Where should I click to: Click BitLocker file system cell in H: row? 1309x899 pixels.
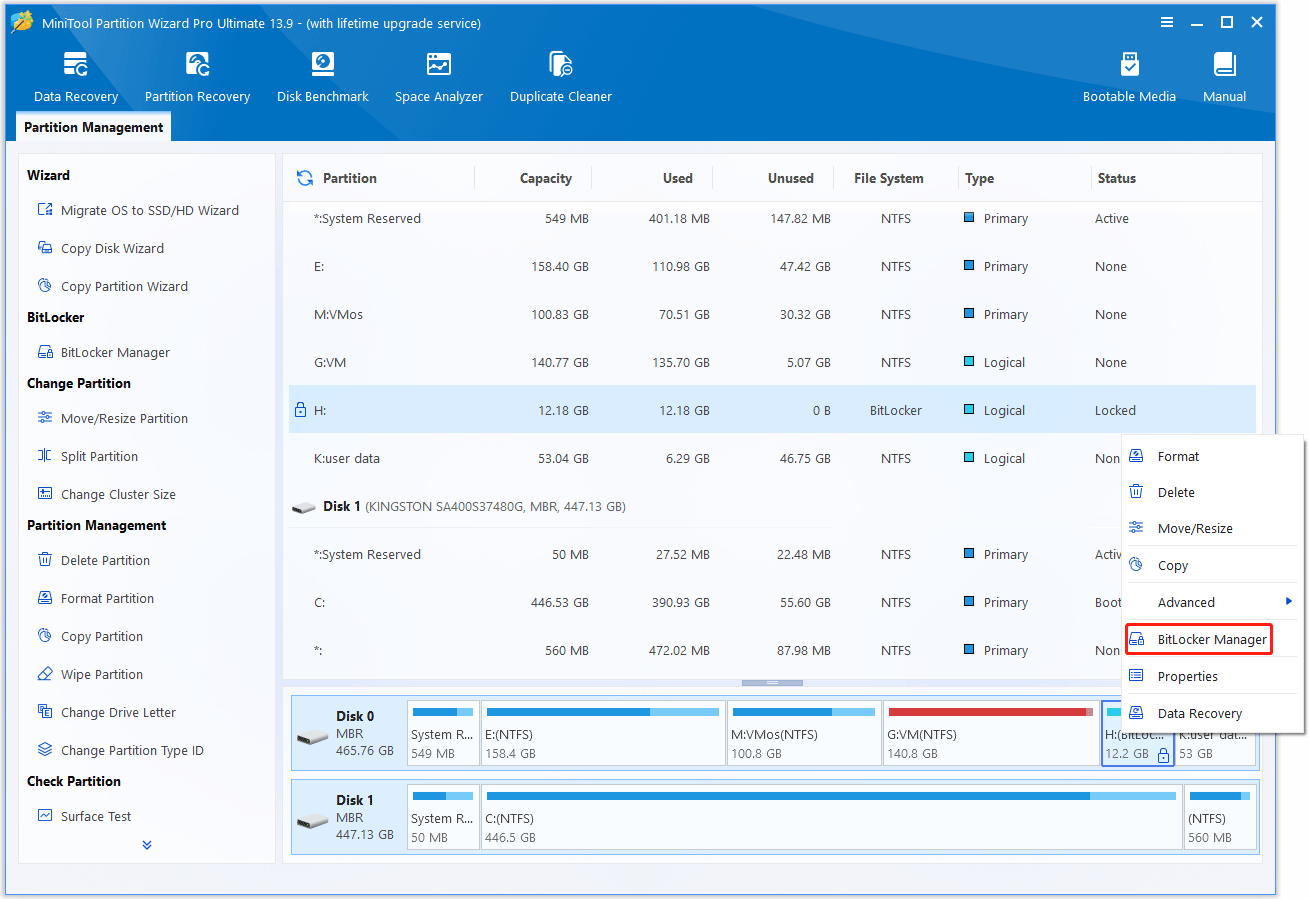point(896,410)
